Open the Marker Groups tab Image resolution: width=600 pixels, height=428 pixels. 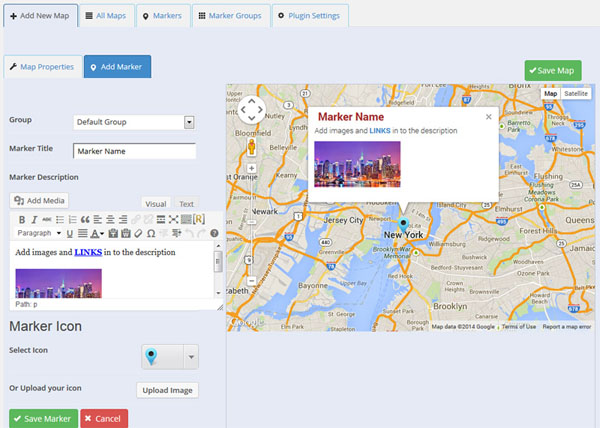(230, 16)
